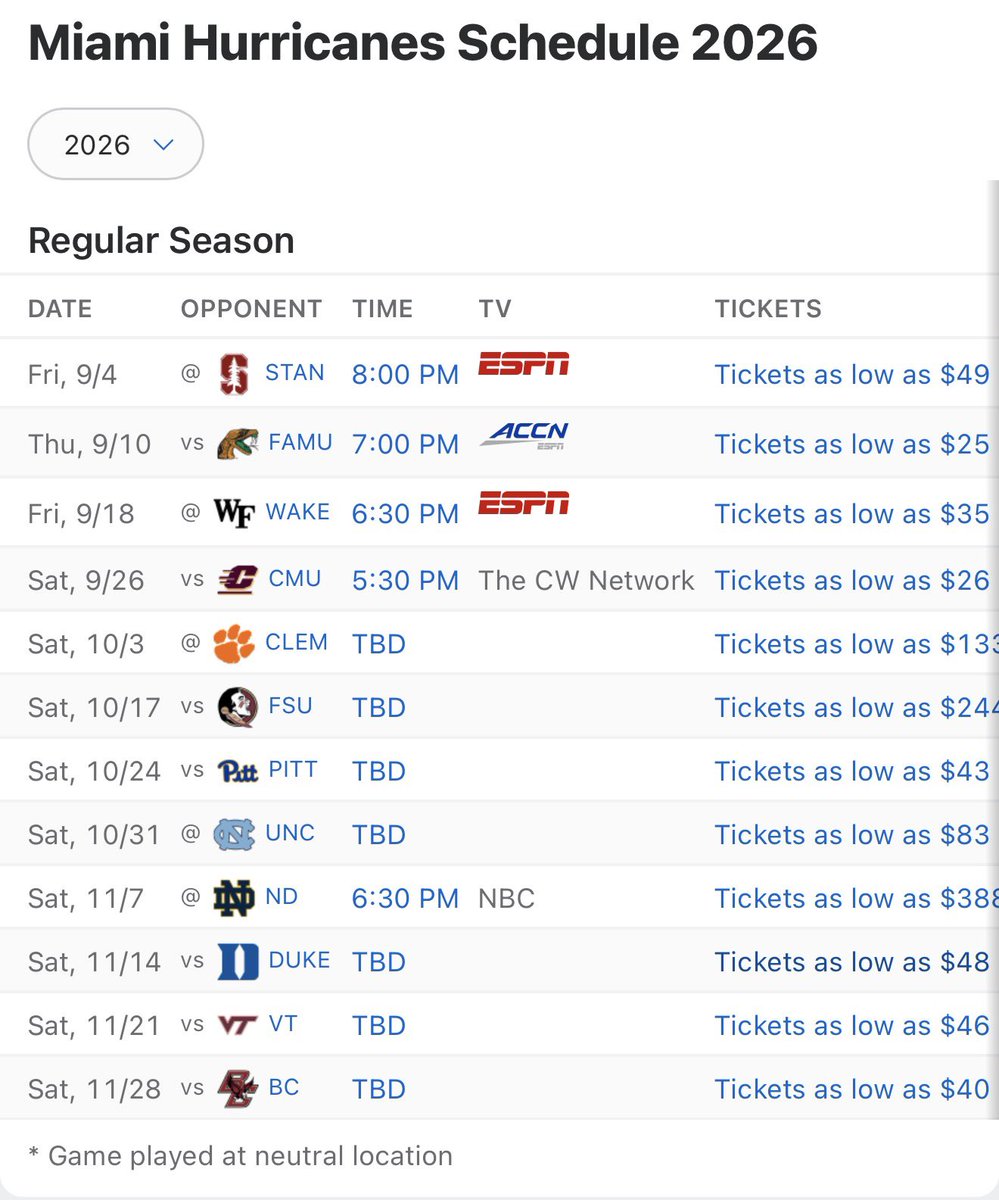The height and width of the screenshot is (1200, 999).
Task: Click the Stanford tree logo
Action: (x=233, y=374)
